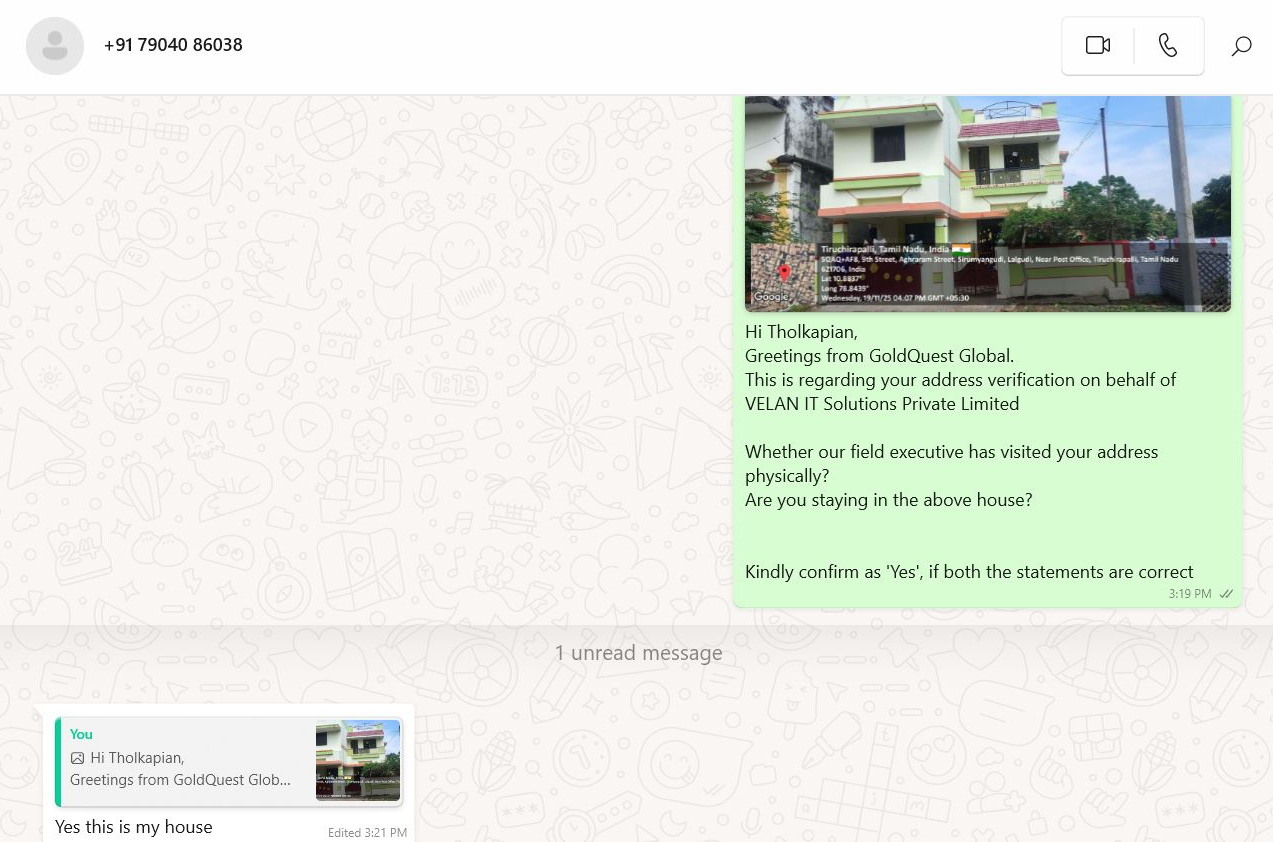Click the map location pin on the house photo

[x=784, y=272]
